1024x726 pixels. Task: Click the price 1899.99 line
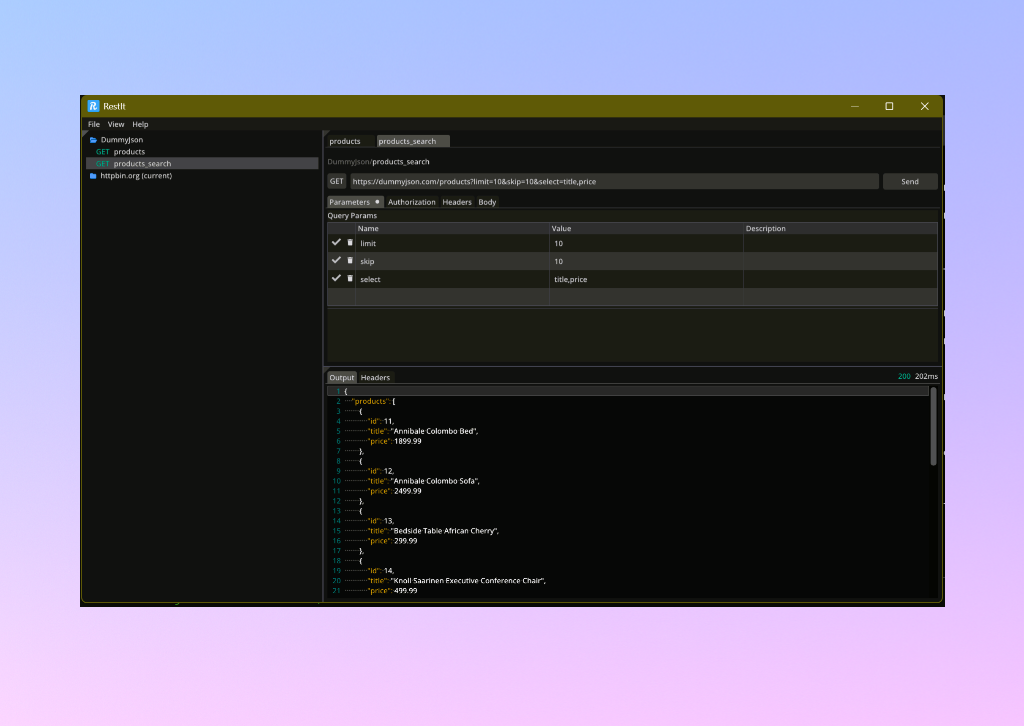click(x=394, y=441)
